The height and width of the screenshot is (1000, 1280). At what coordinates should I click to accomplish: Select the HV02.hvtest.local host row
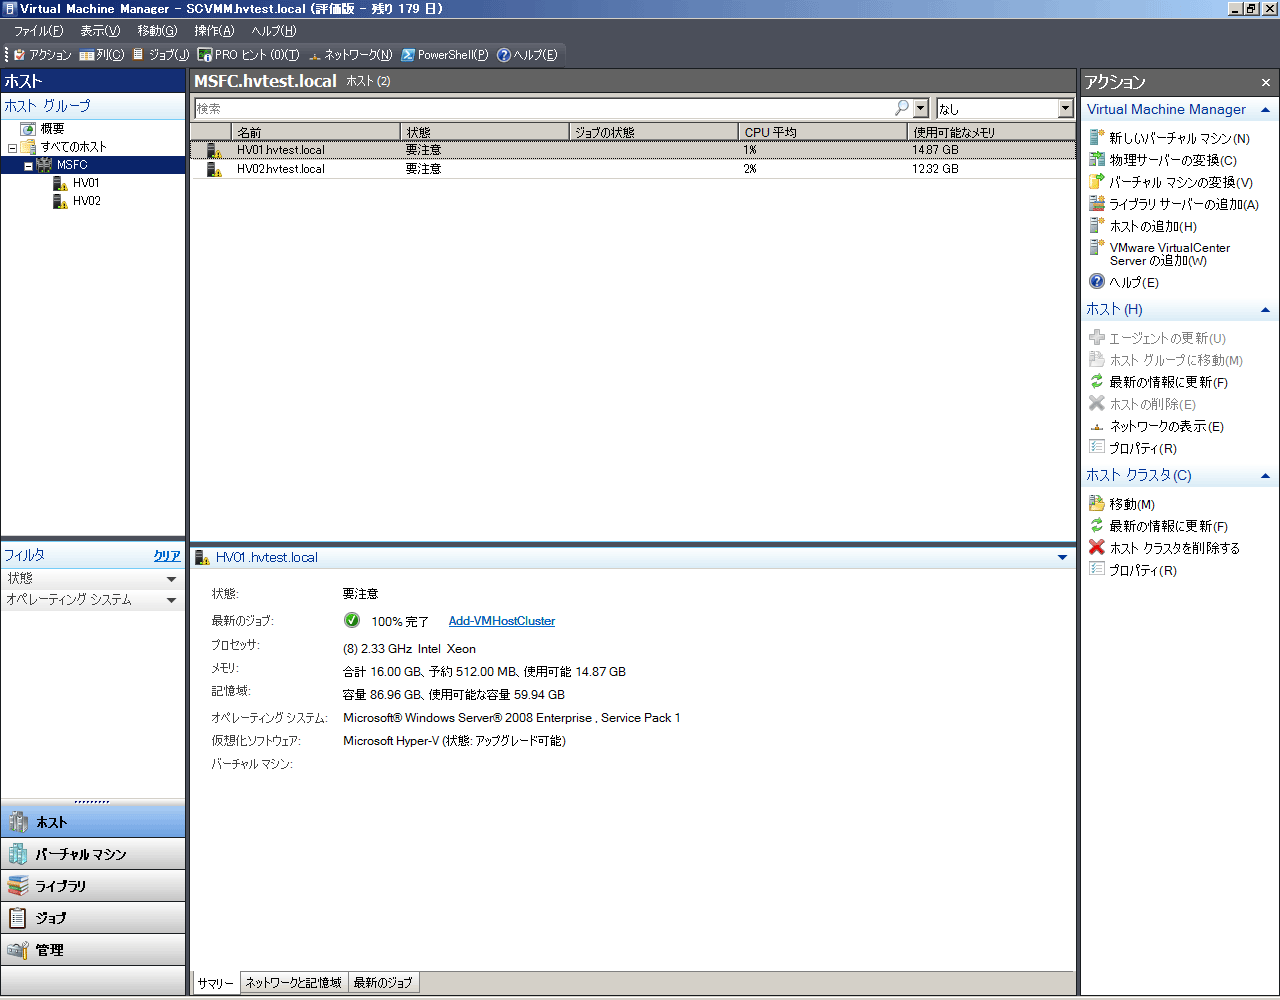click(x=633, y=169)
